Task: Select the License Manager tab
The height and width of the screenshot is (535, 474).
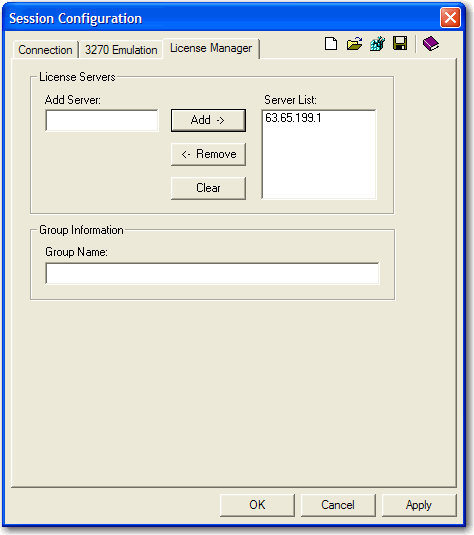Action: (211, 48)
